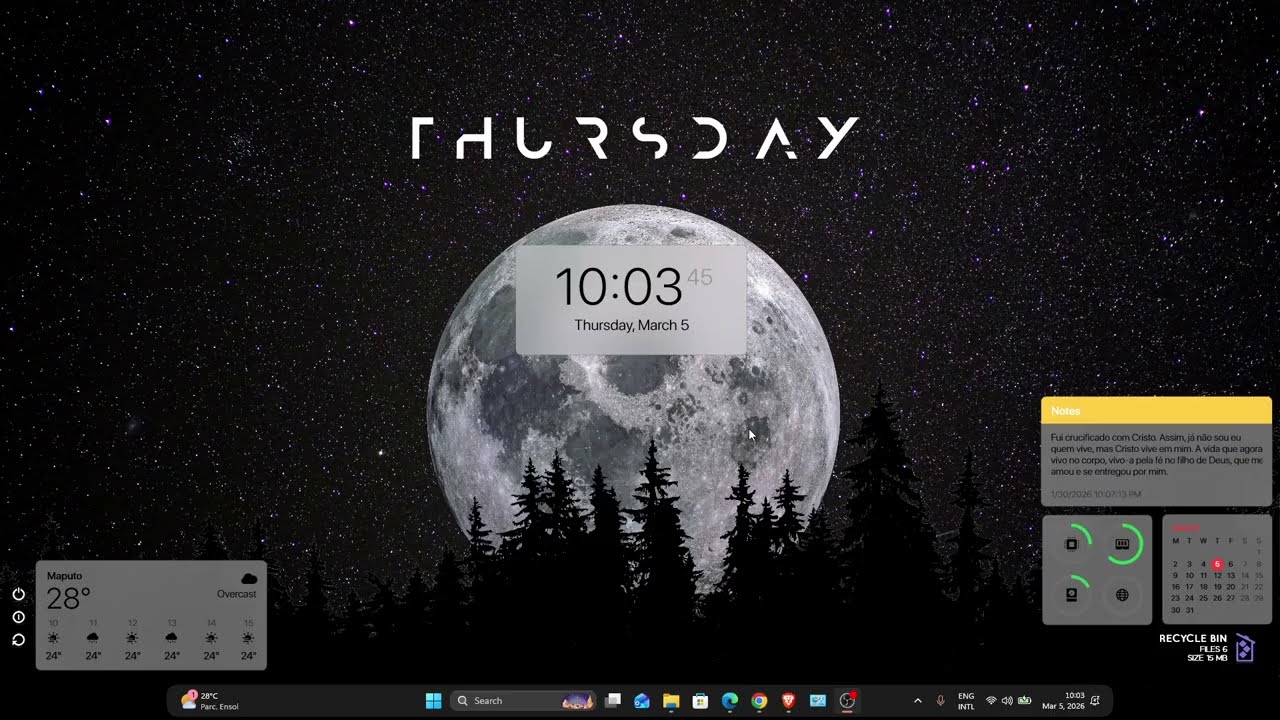Launch Brave browser from the taskbar
Screen dimensions: 1280x720
tap(788, 701)
